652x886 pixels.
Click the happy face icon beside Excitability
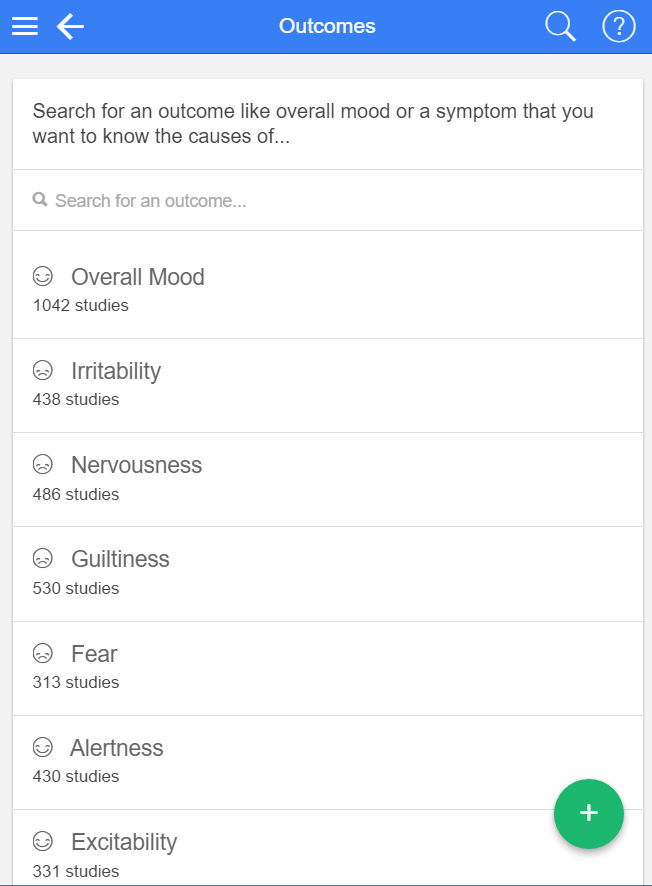pos(42,842)
